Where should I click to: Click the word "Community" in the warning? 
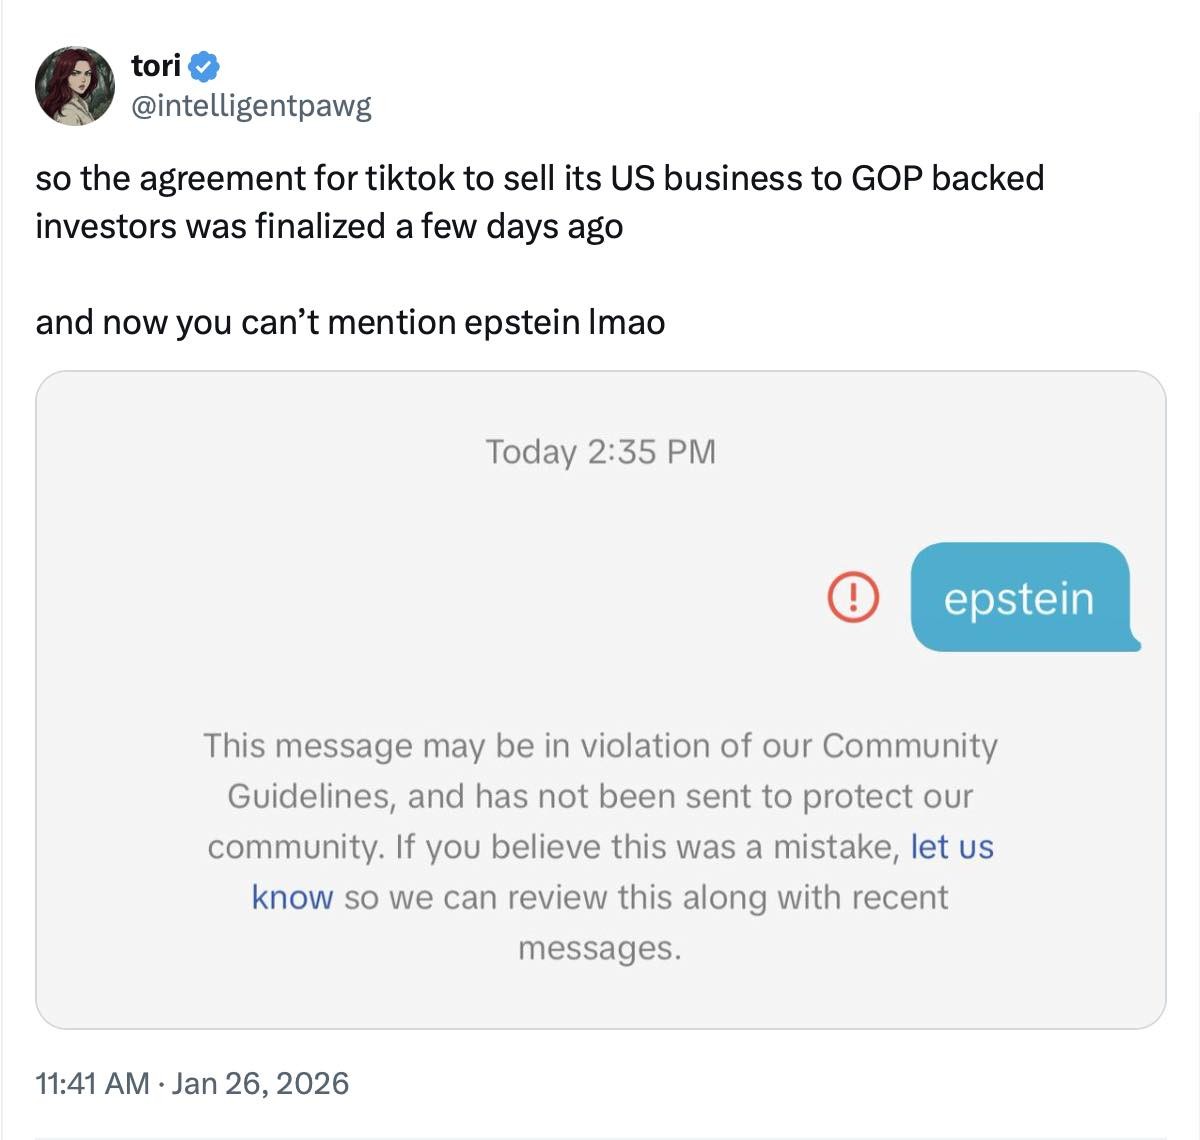[x=909, y=746]
